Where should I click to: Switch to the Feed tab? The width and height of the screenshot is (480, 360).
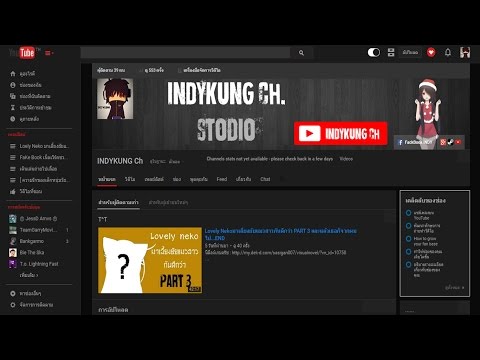tap(222, 179)
